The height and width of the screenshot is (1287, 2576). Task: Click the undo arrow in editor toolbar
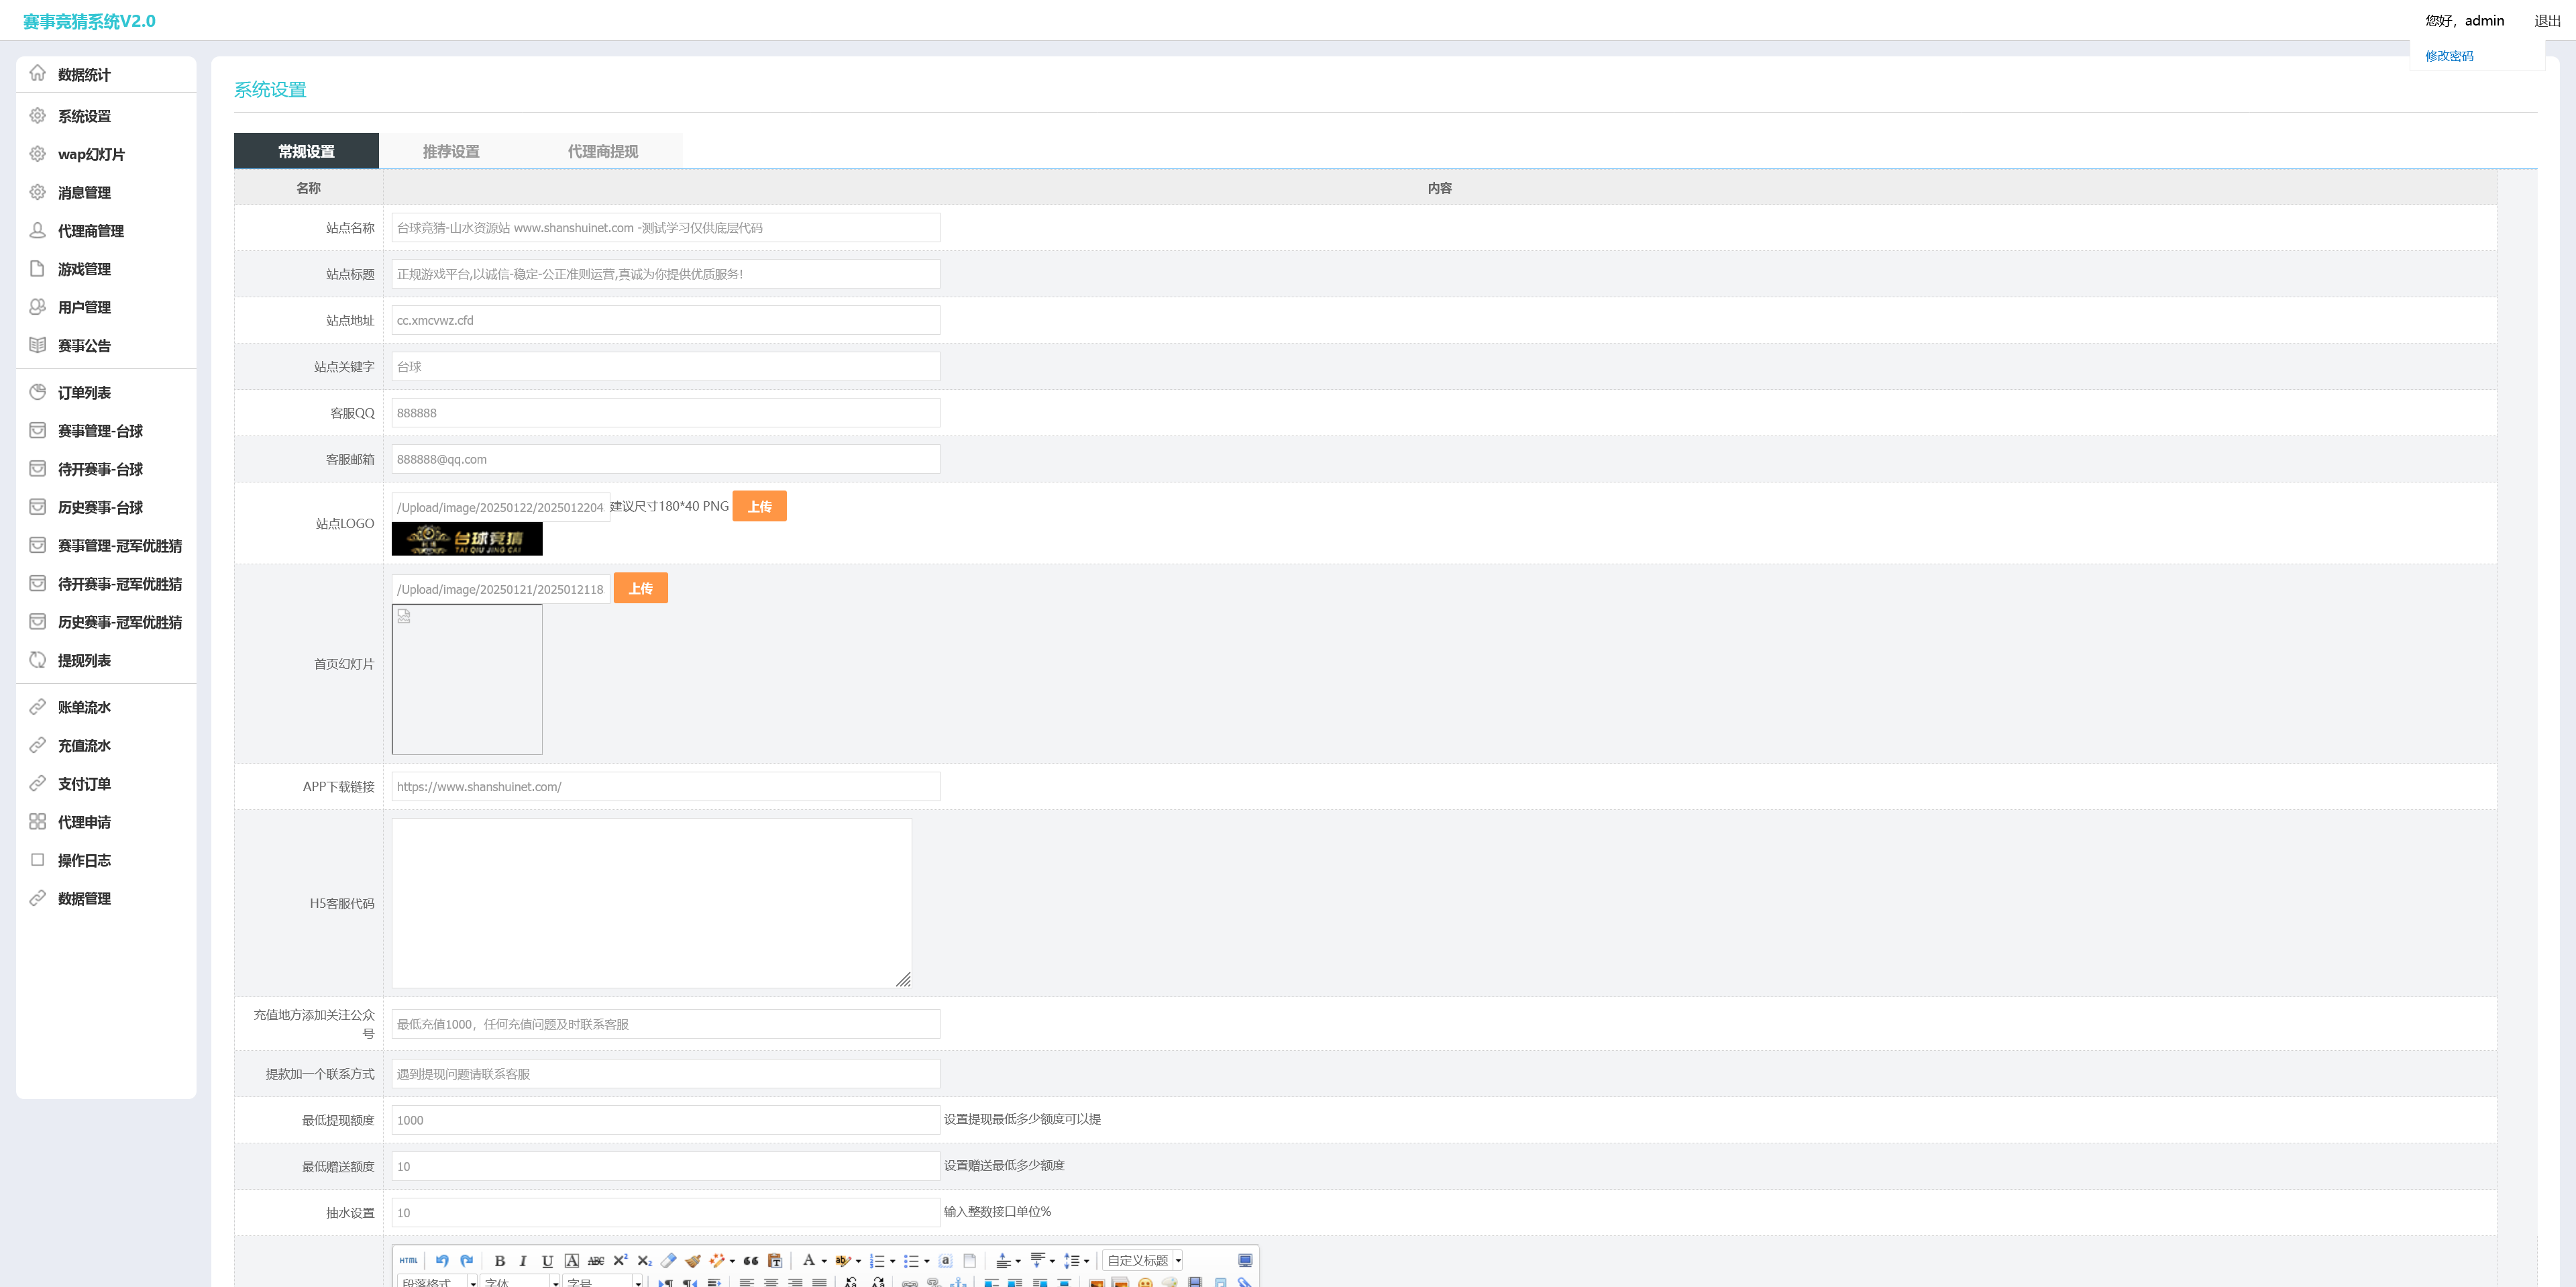click(x=442, y=1260)
